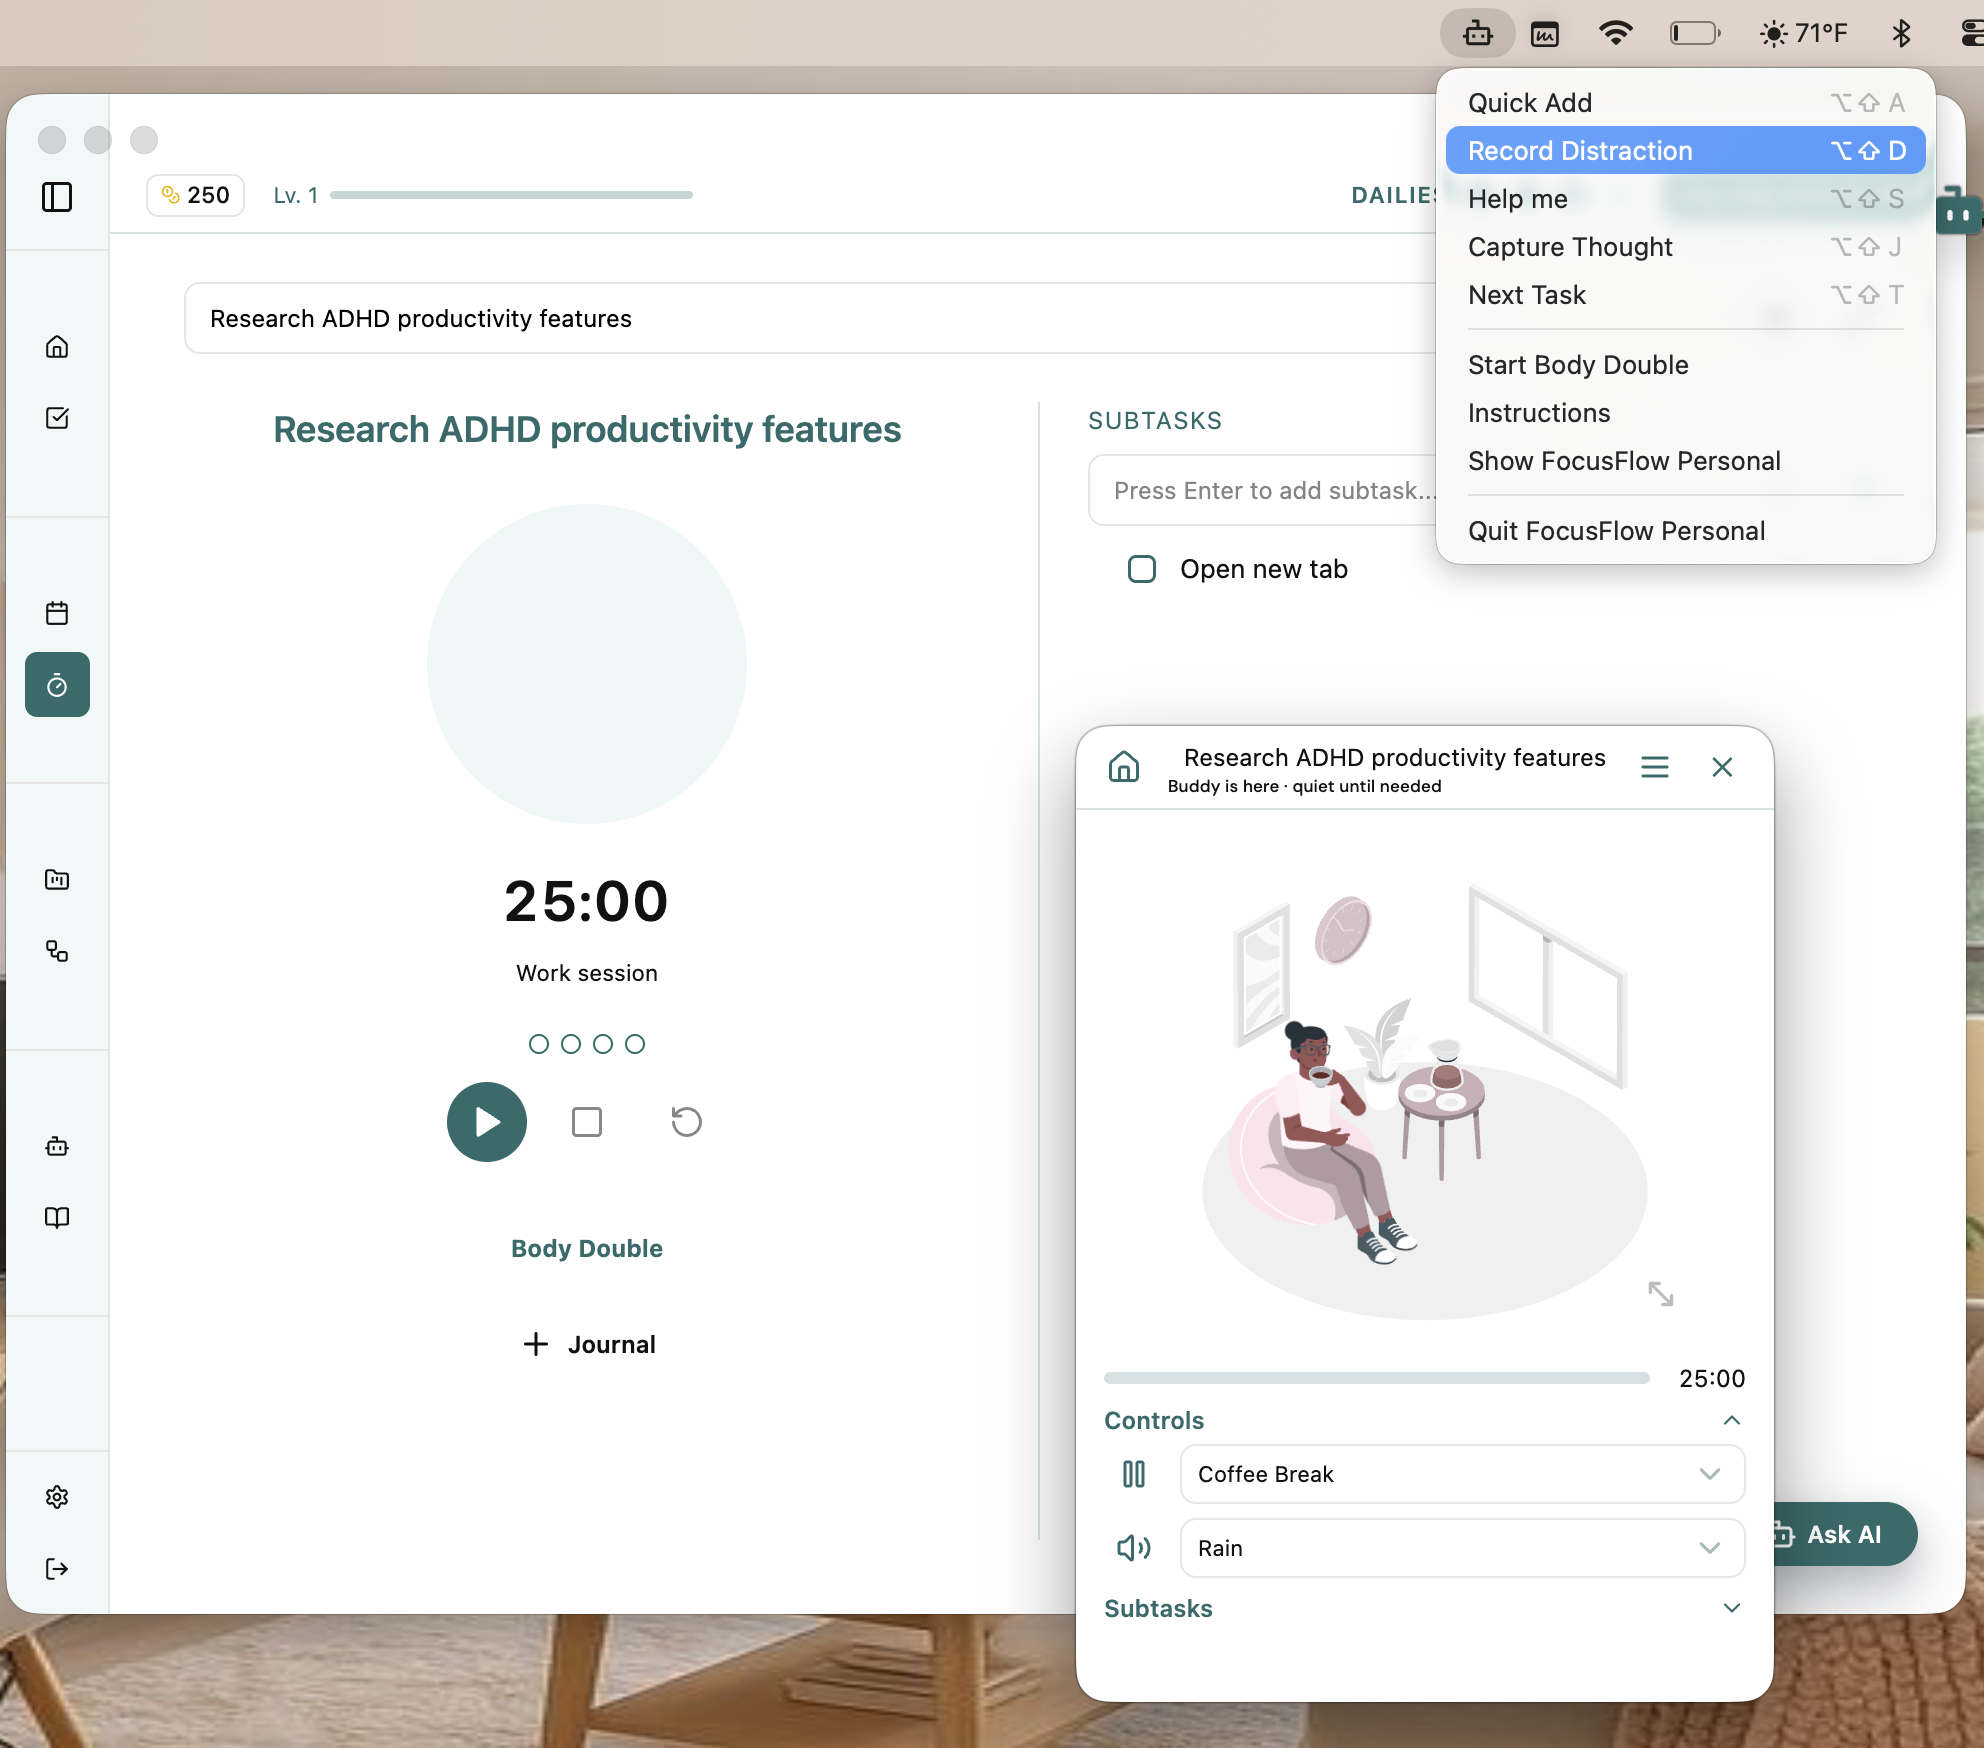The height and width of the screenshot is (1748, 1984).
Task: Open the Journal book sidebar icon
Action: click(x=57, y=1217)
